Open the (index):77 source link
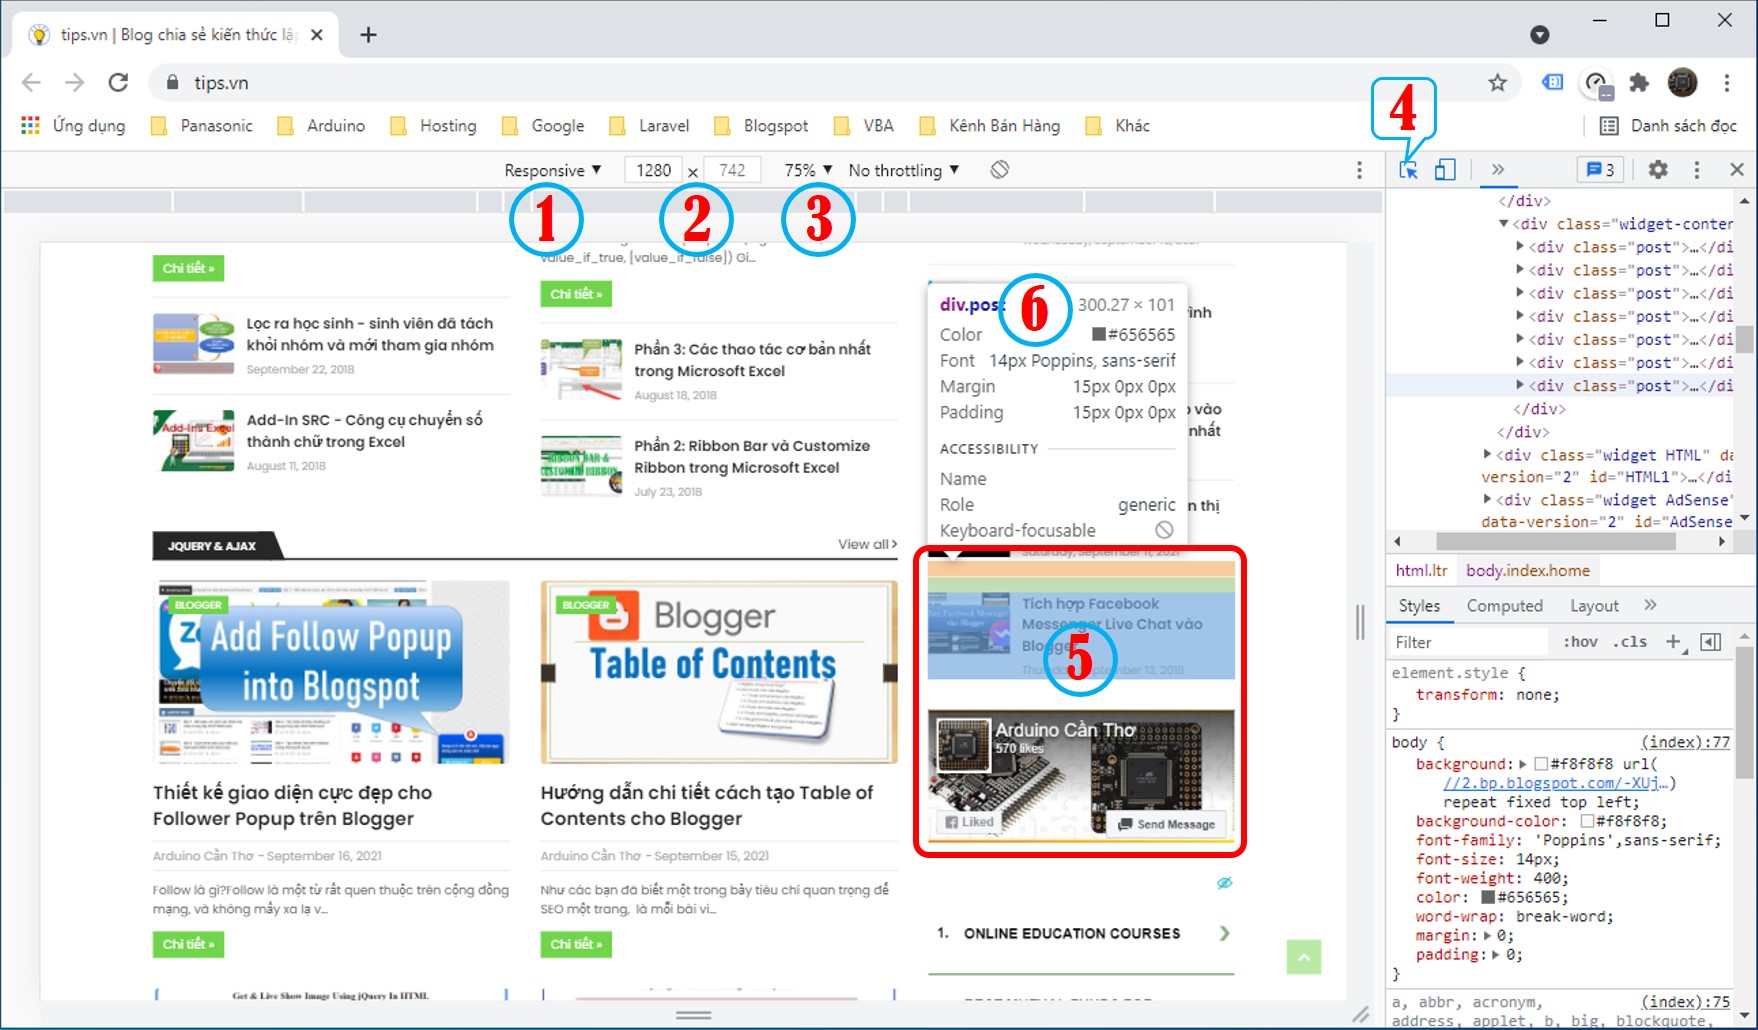 point(1685,743)
